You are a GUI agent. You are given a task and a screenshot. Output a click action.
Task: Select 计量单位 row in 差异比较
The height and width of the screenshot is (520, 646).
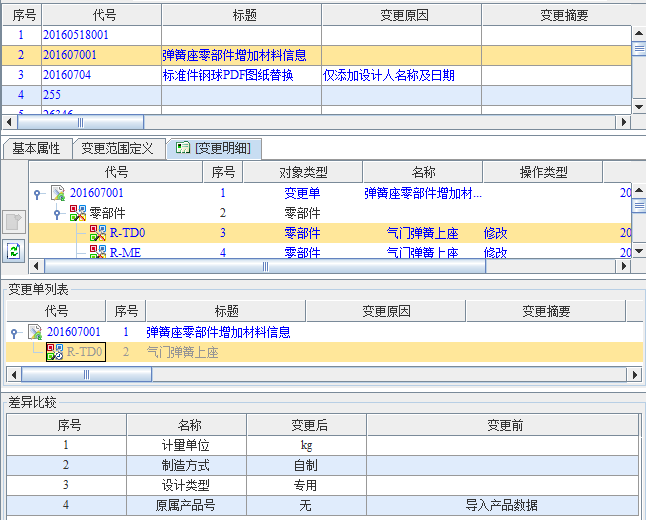coord(323,445)
